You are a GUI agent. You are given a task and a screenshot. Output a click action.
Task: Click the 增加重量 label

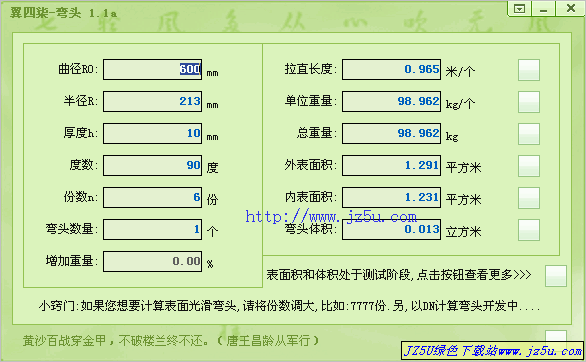click(x=71, y=261)
